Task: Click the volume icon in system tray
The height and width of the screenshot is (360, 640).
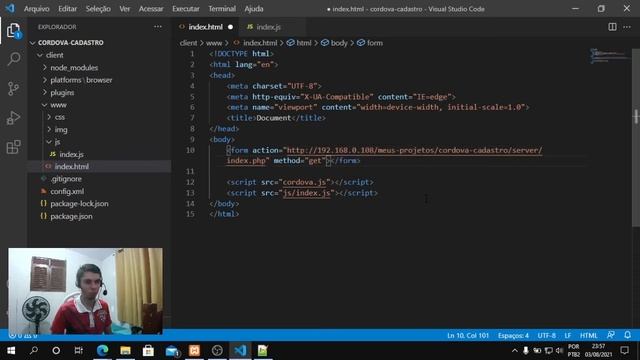Action: point(559,351)
